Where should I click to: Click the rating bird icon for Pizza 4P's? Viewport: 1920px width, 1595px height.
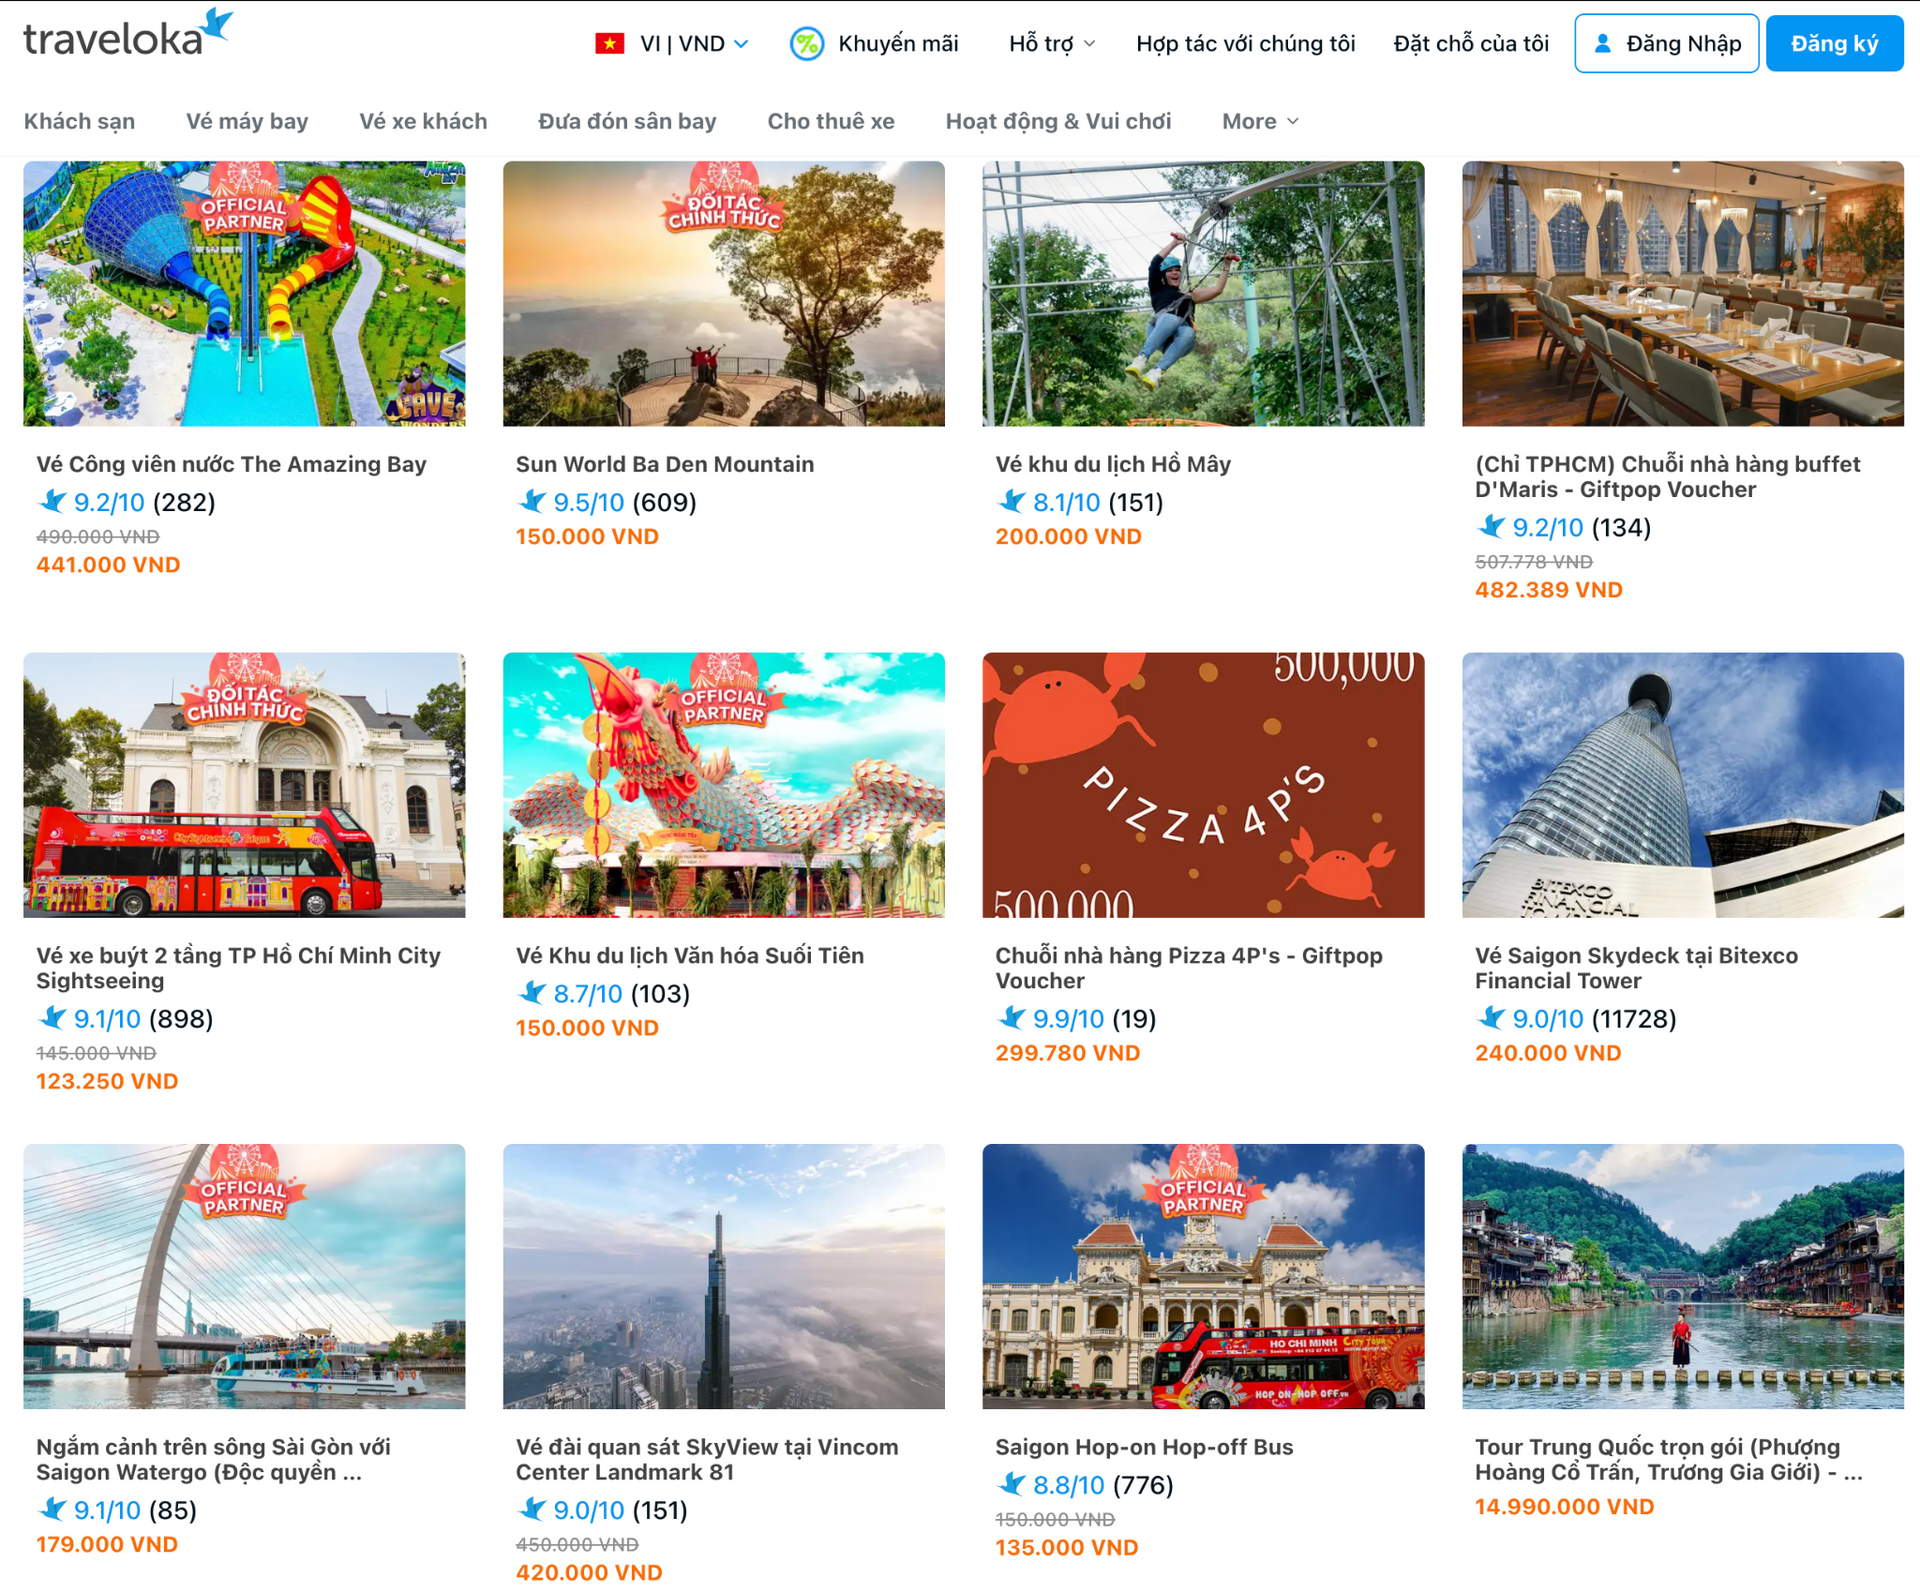click(1012, 1018)
